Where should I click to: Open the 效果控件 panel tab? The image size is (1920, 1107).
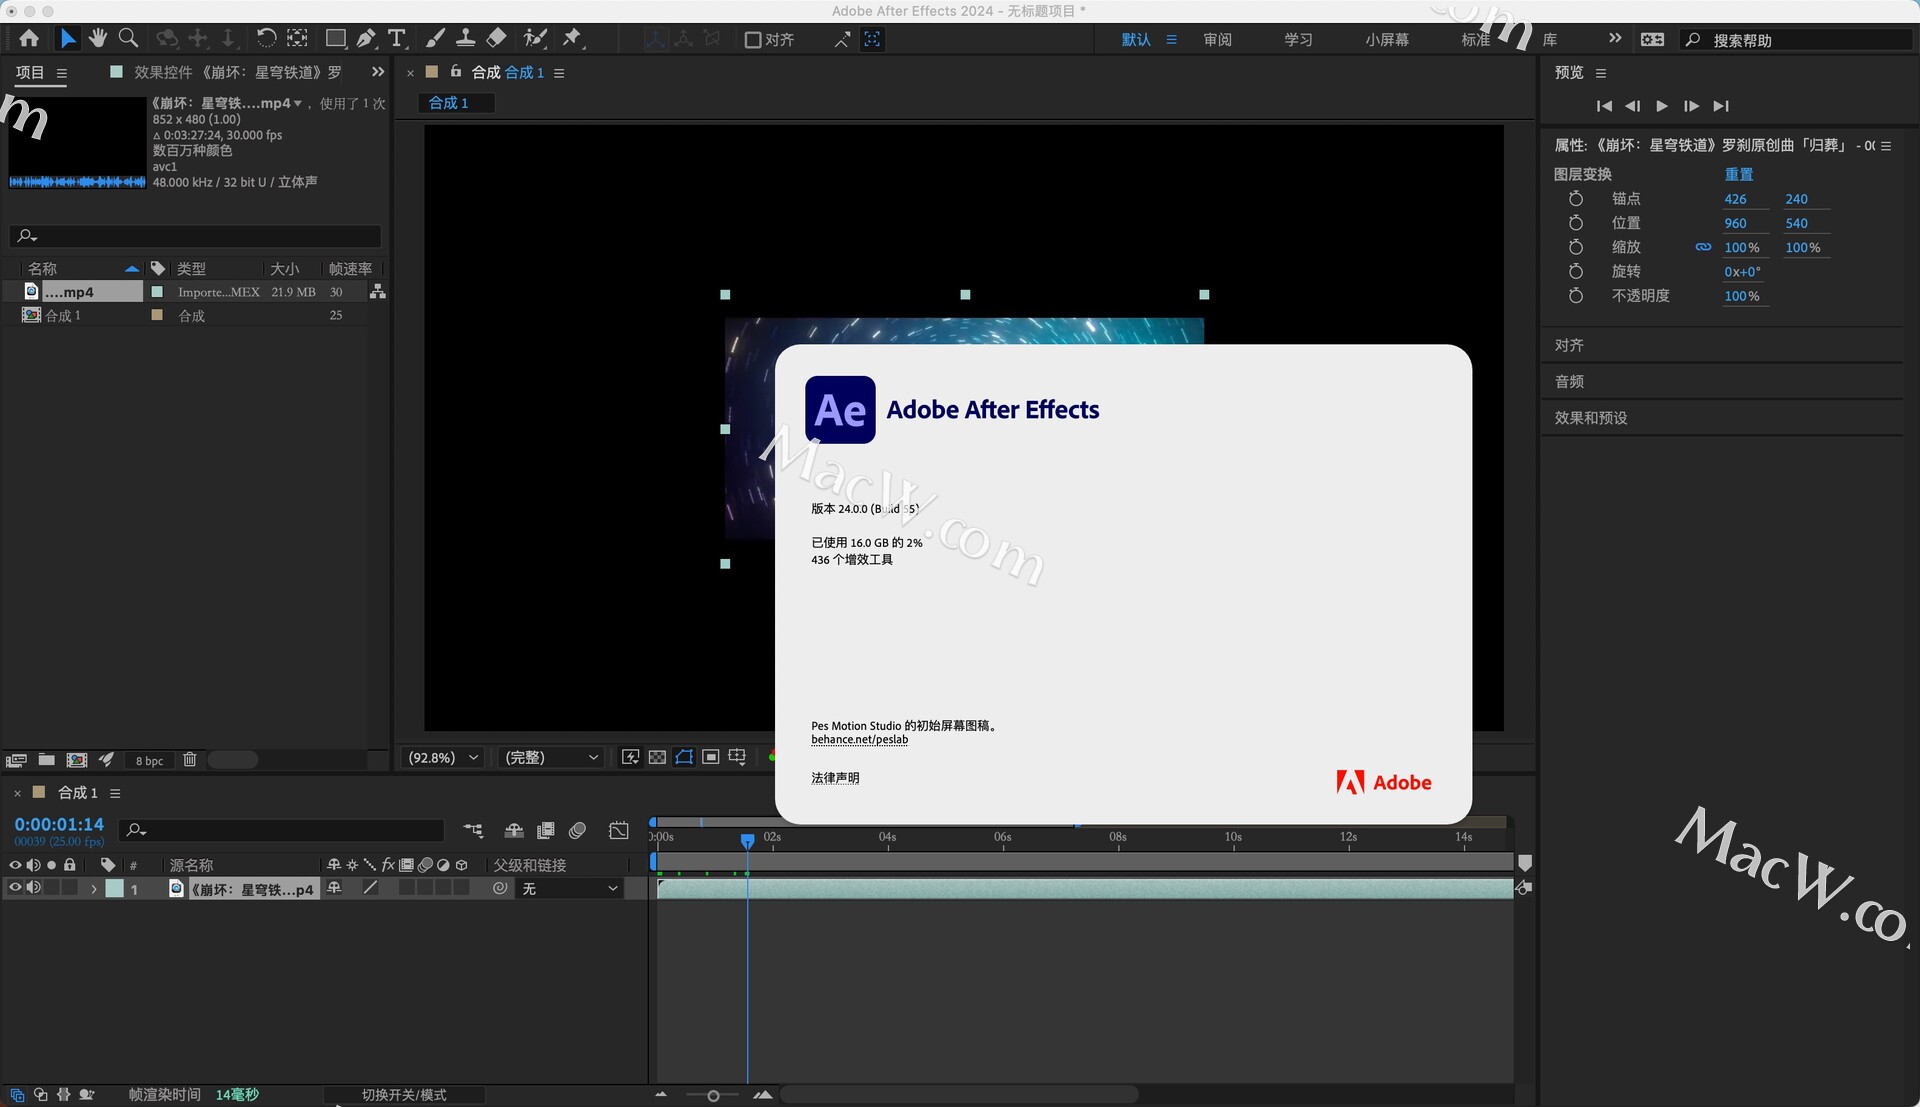coord(238,72)
